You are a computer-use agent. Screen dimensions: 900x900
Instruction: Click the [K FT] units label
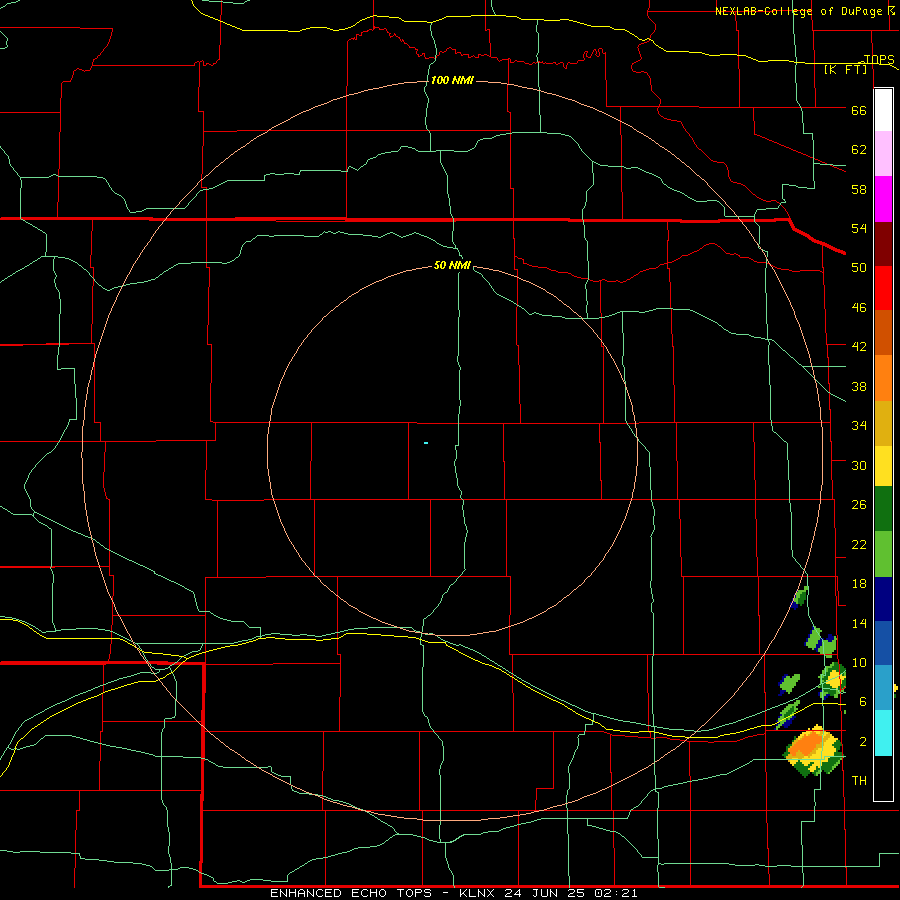(x=845, y=70)
